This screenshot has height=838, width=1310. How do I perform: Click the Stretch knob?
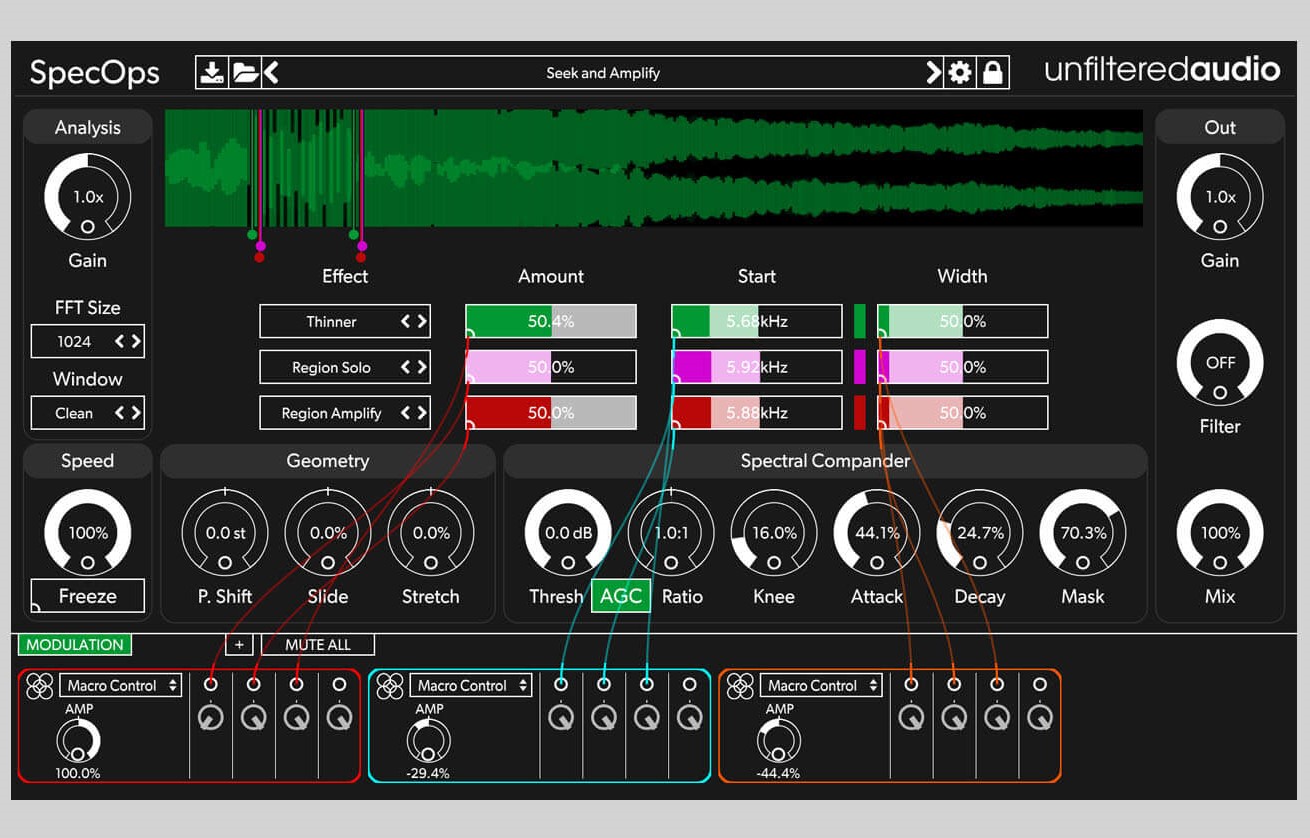click(x=431, y=533)
